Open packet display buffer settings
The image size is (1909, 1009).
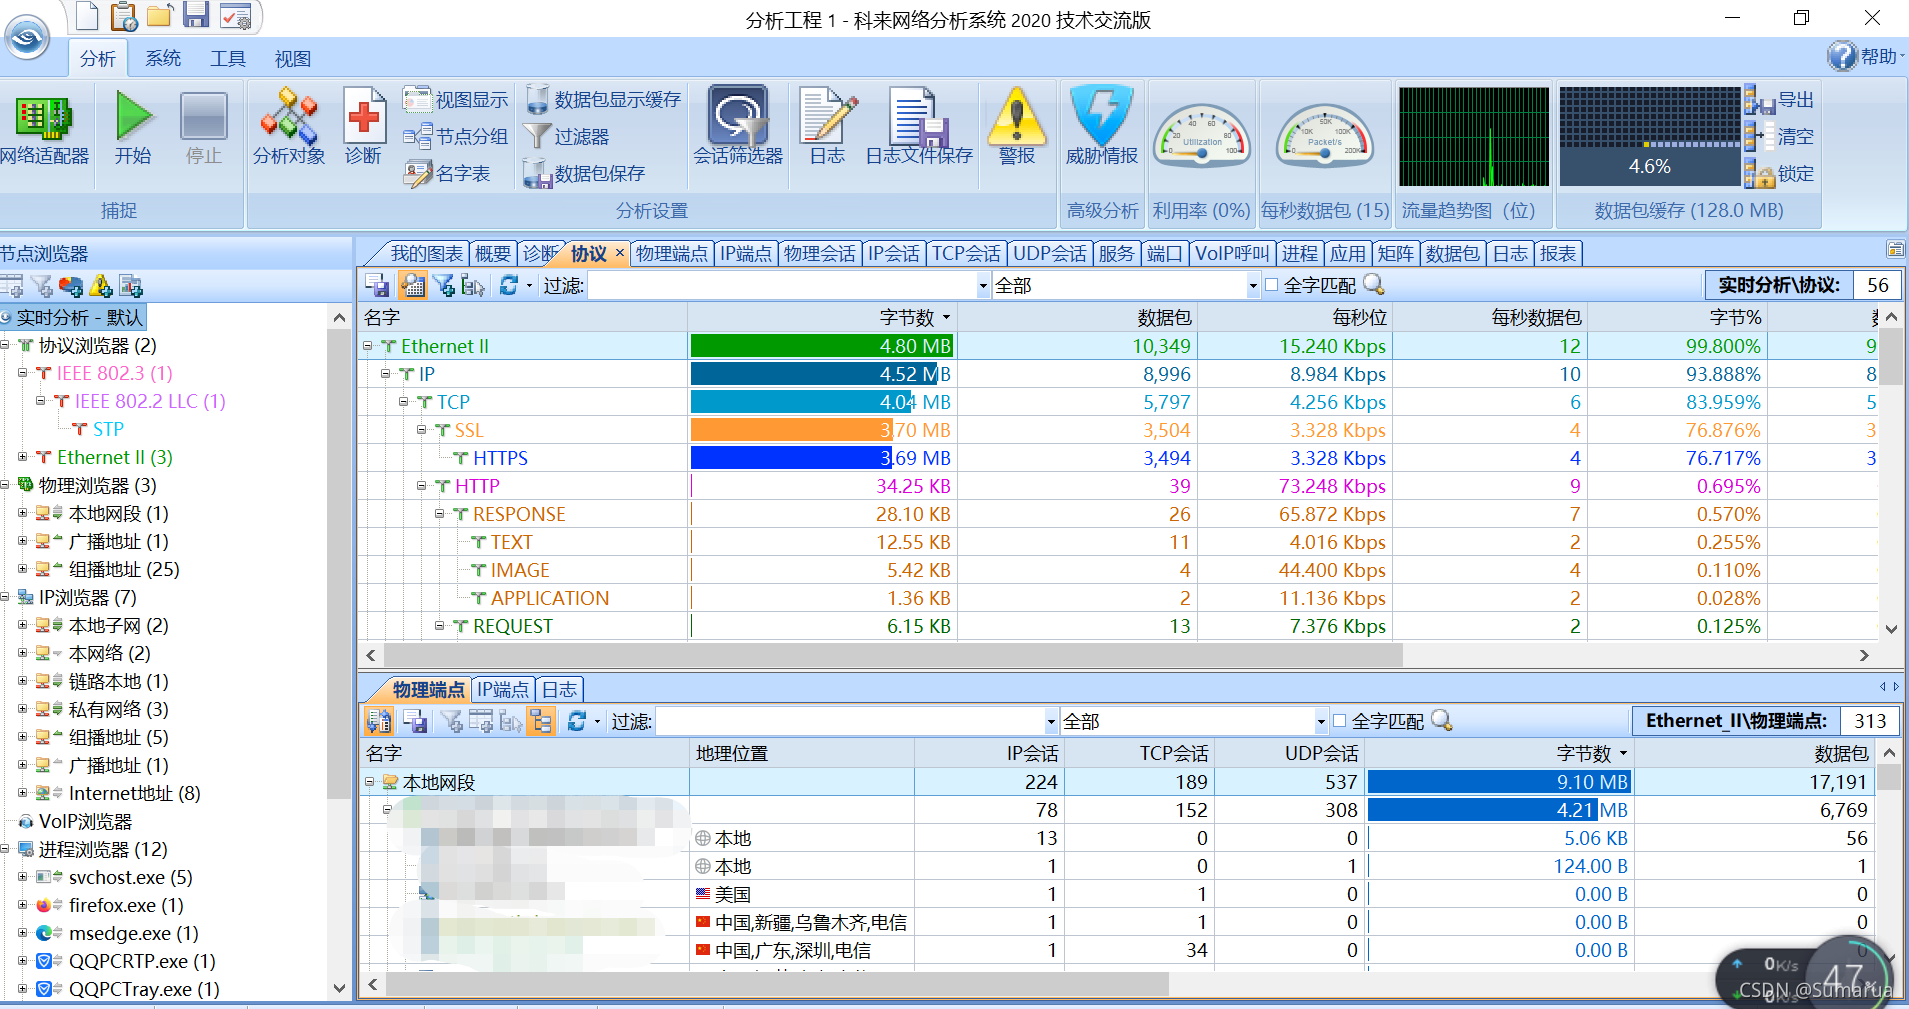tap(603, 100)
